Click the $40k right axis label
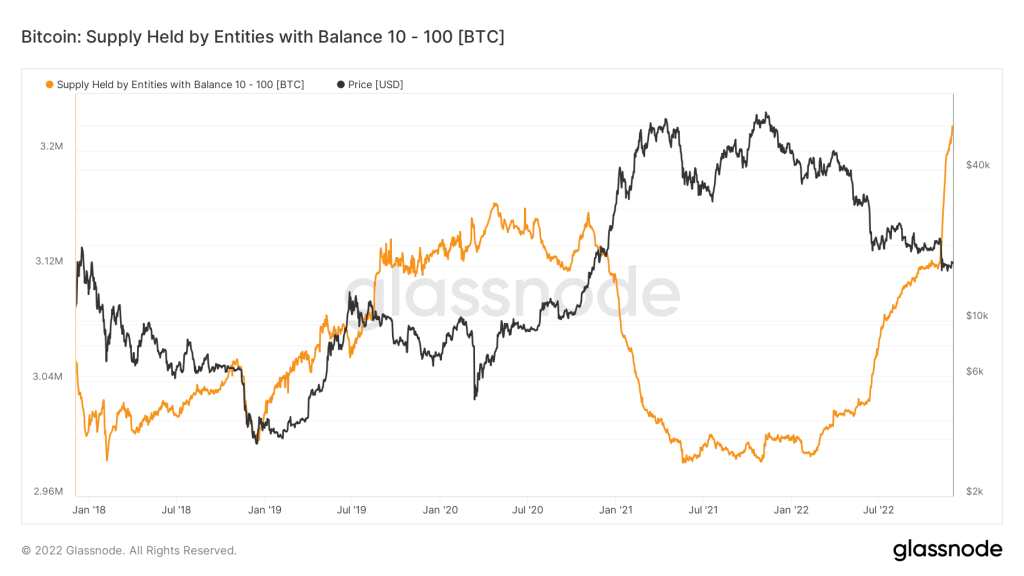This screenshot has width=1024, height=576. tap(977, 164)
